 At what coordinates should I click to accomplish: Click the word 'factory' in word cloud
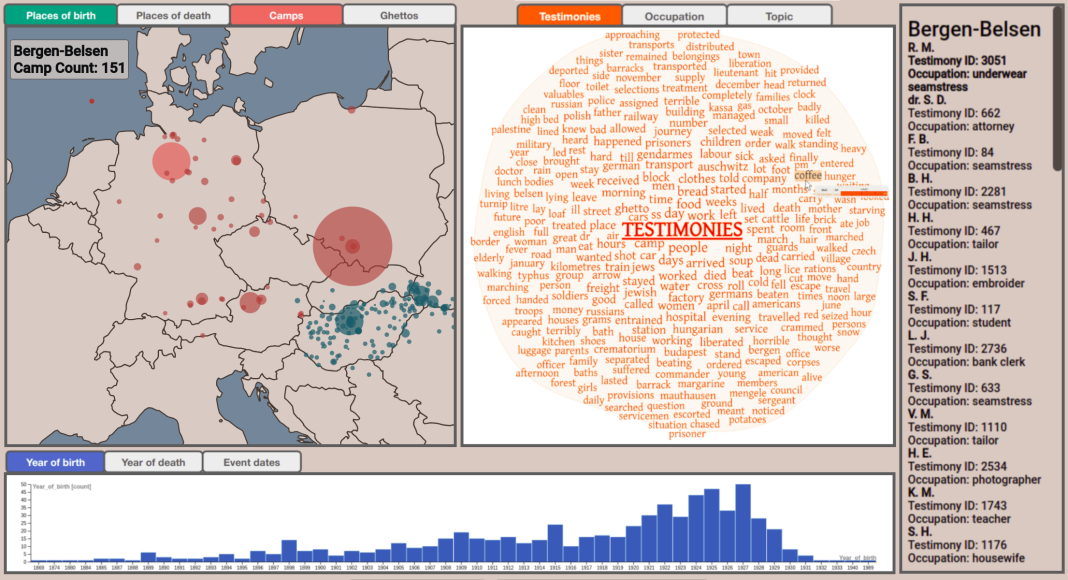(x=685, y=297)
